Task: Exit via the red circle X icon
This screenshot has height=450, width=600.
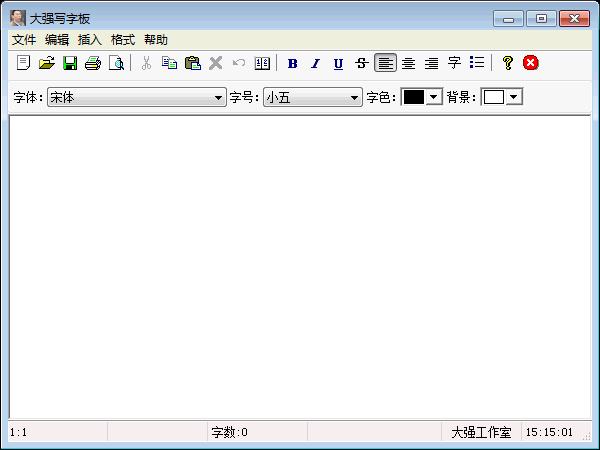Action: tap(531, 63)
